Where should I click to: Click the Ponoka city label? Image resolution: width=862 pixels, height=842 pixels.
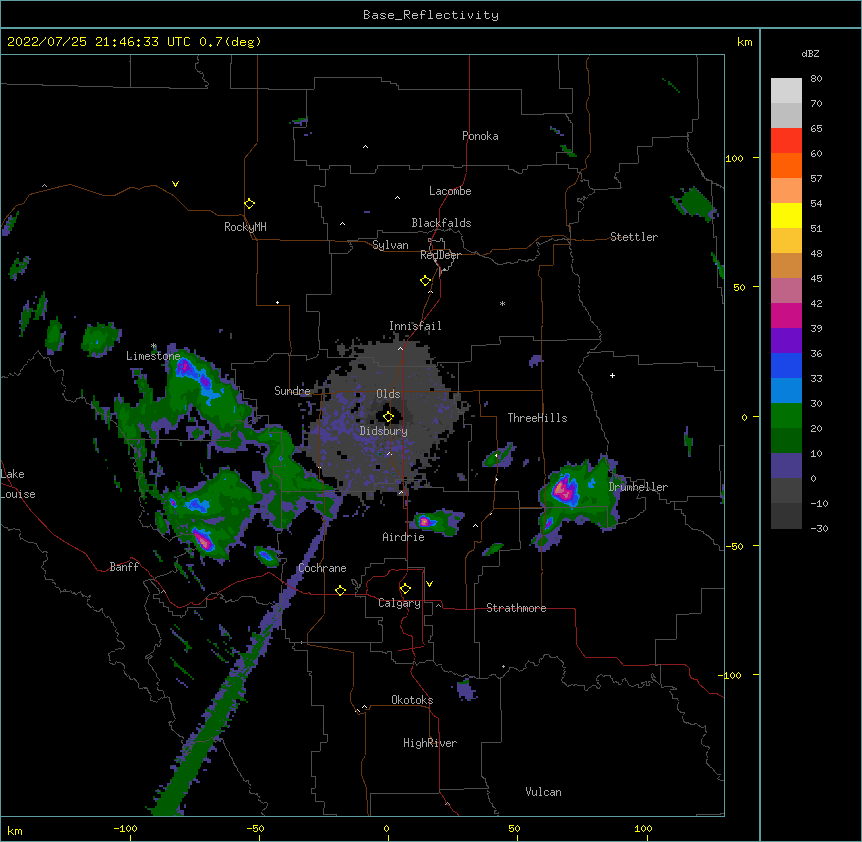tap(480, 136)
